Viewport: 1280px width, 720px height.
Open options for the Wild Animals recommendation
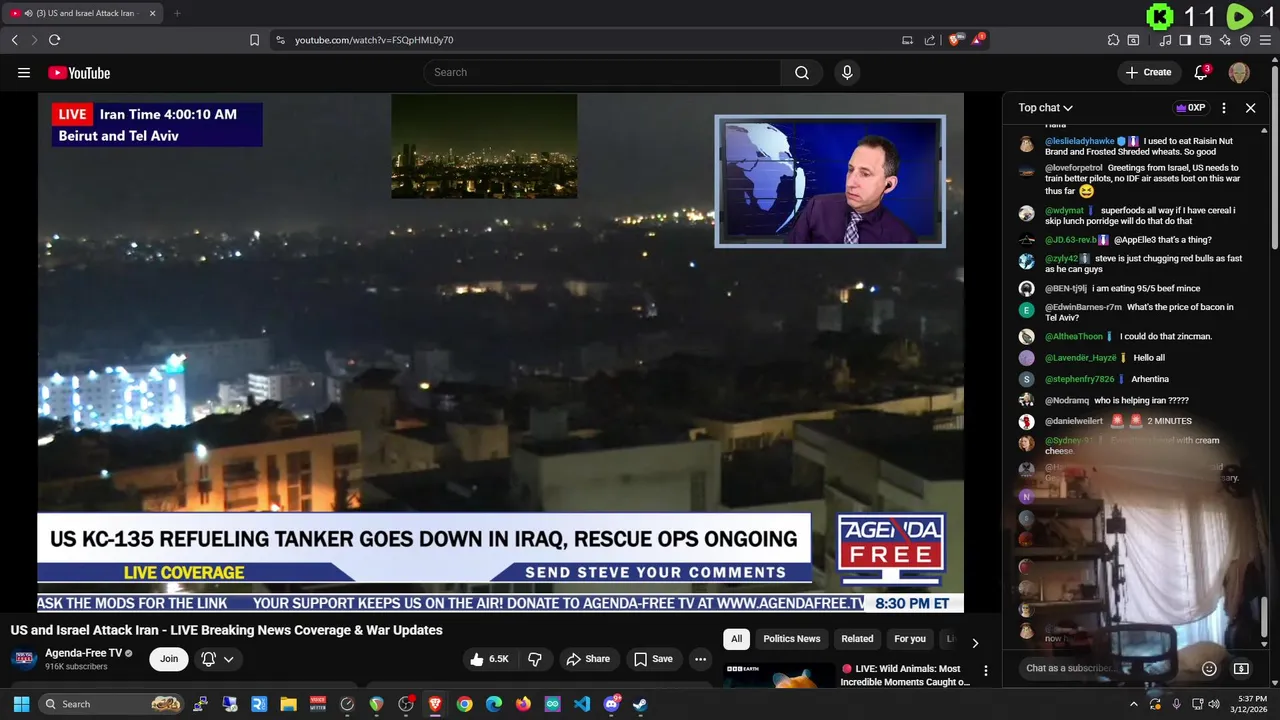[985, 671]
